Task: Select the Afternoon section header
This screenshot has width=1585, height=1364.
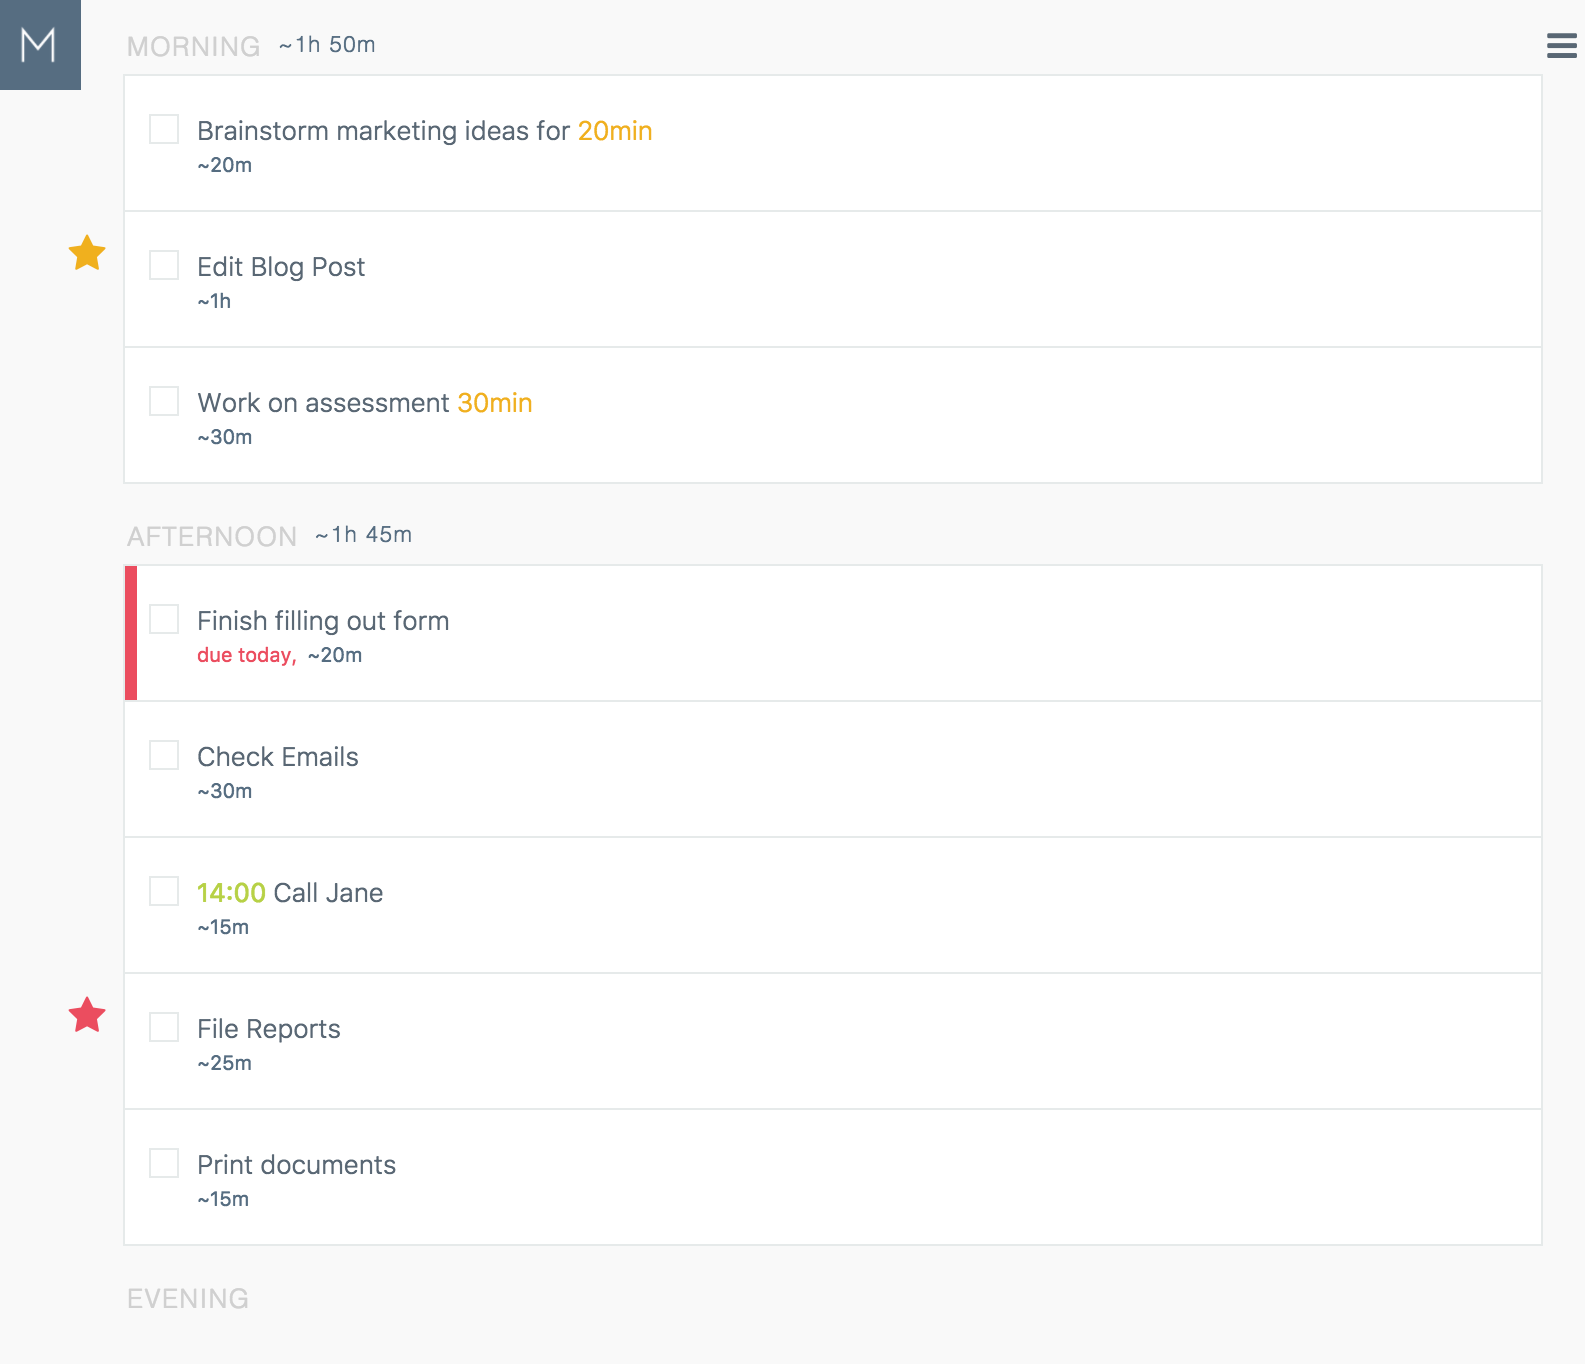Action: (212, 536)
